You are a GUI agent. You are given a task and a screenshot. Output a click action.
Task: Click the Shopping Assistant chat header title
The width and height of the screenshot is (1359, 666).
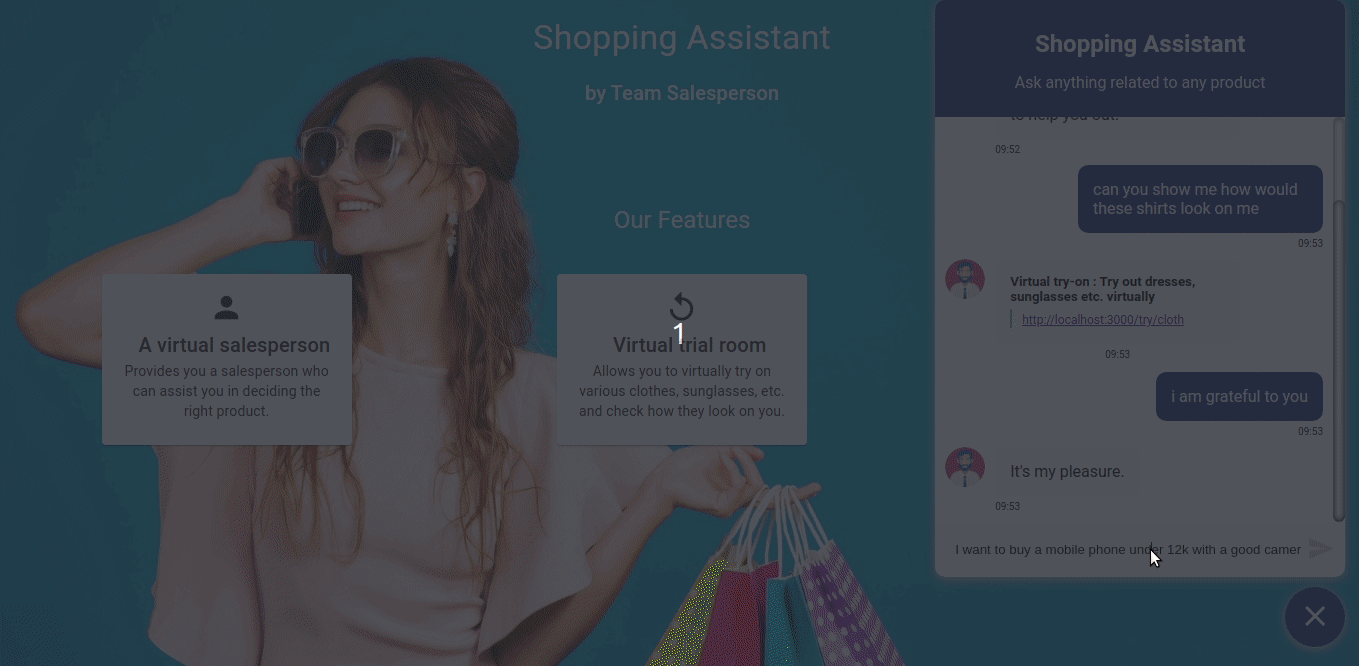(x=1140, y=44)
